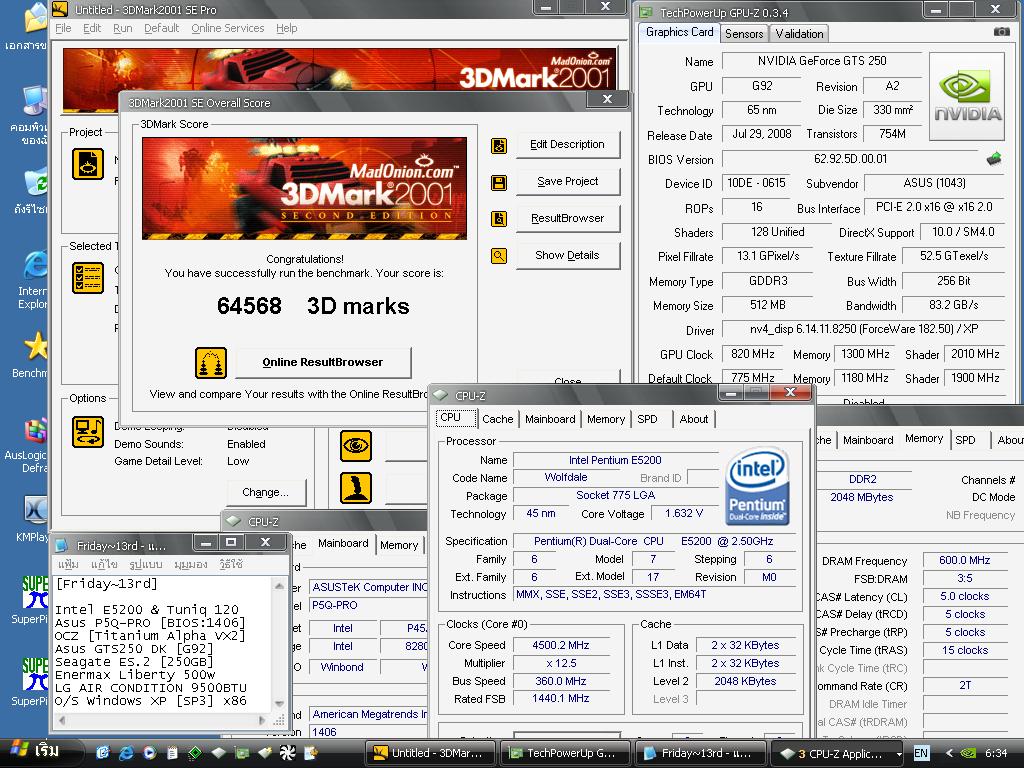The image size is (1024, 768).
Task: Switch to Untitled - 3DMark taskbar button
Action: (430, 753)
